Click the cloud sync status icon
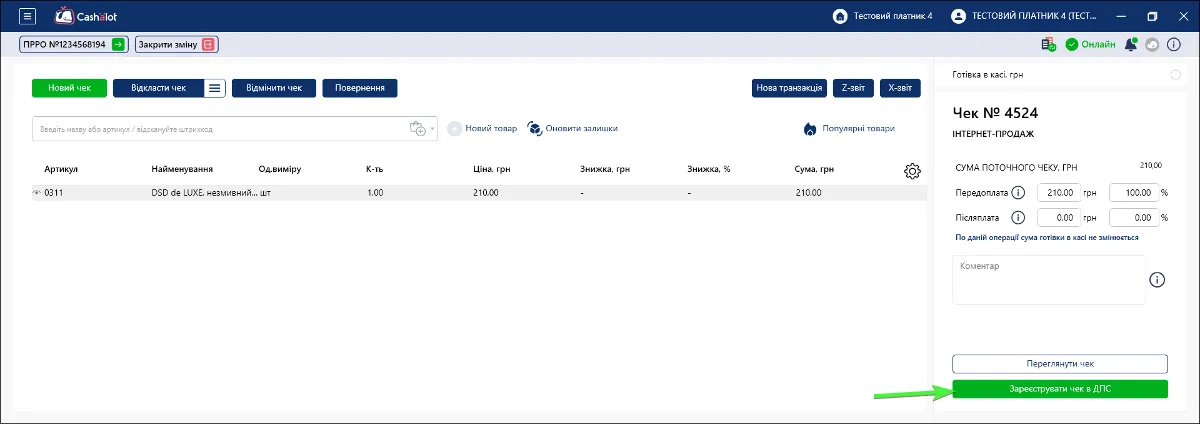The height and width of the screenshot is (424, 1200). [1152, 44]
